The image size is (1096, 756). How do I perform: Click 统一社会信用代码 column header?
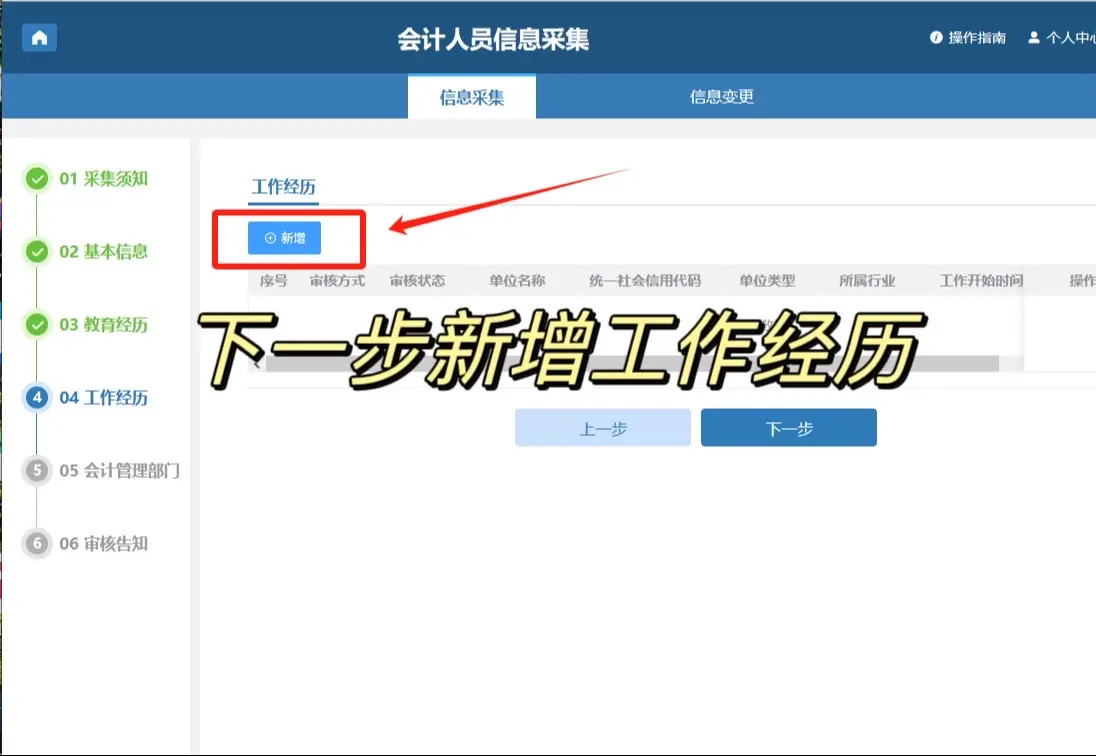click(644, 281)
